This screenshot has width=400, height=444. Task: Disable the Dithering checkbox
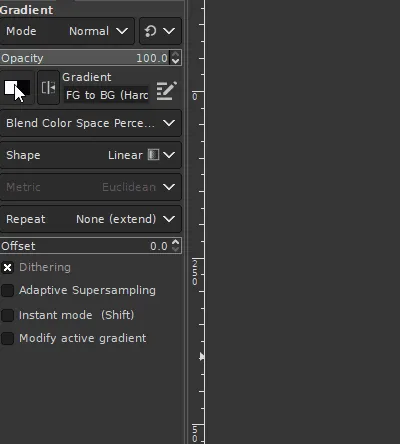click(7, 267)
